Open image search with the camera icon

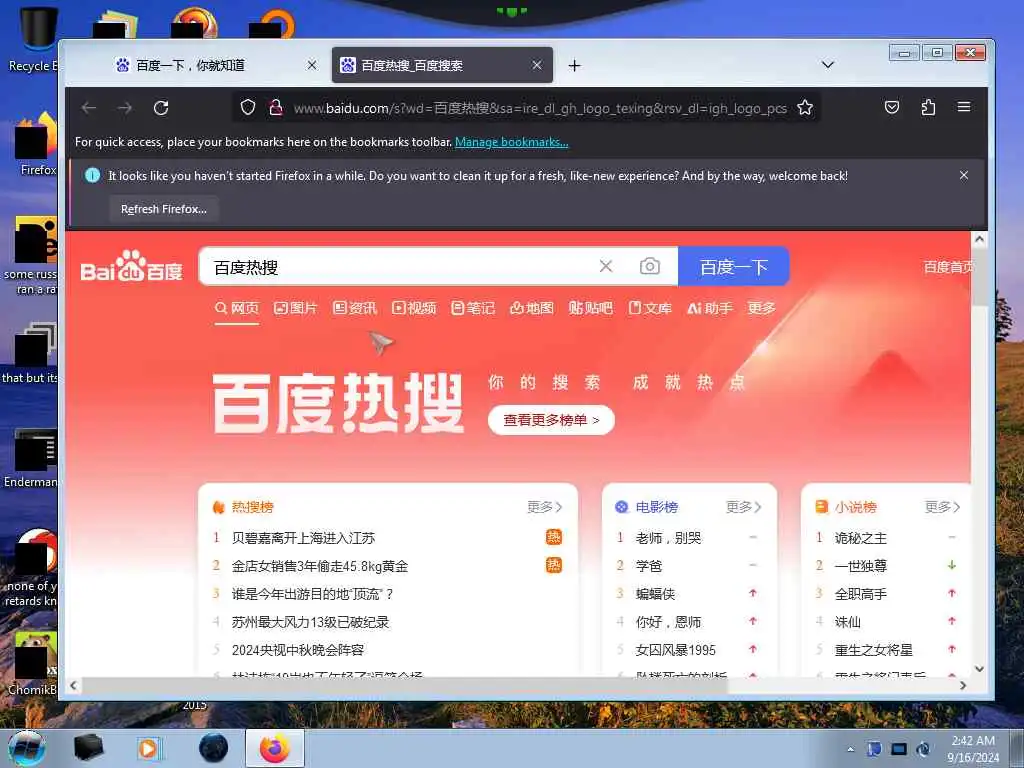(x=650, y=266)
